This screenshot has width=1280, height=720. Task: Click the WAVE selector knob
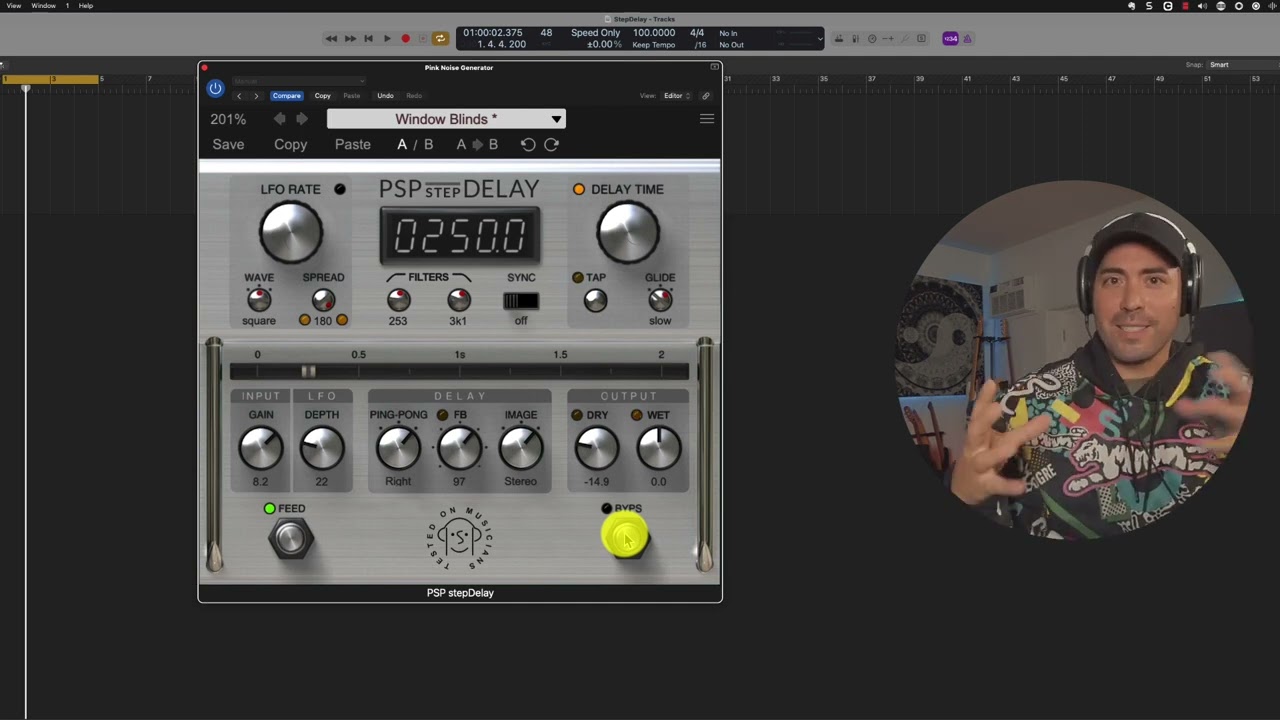pyautogui.click(x=259, y=299)
